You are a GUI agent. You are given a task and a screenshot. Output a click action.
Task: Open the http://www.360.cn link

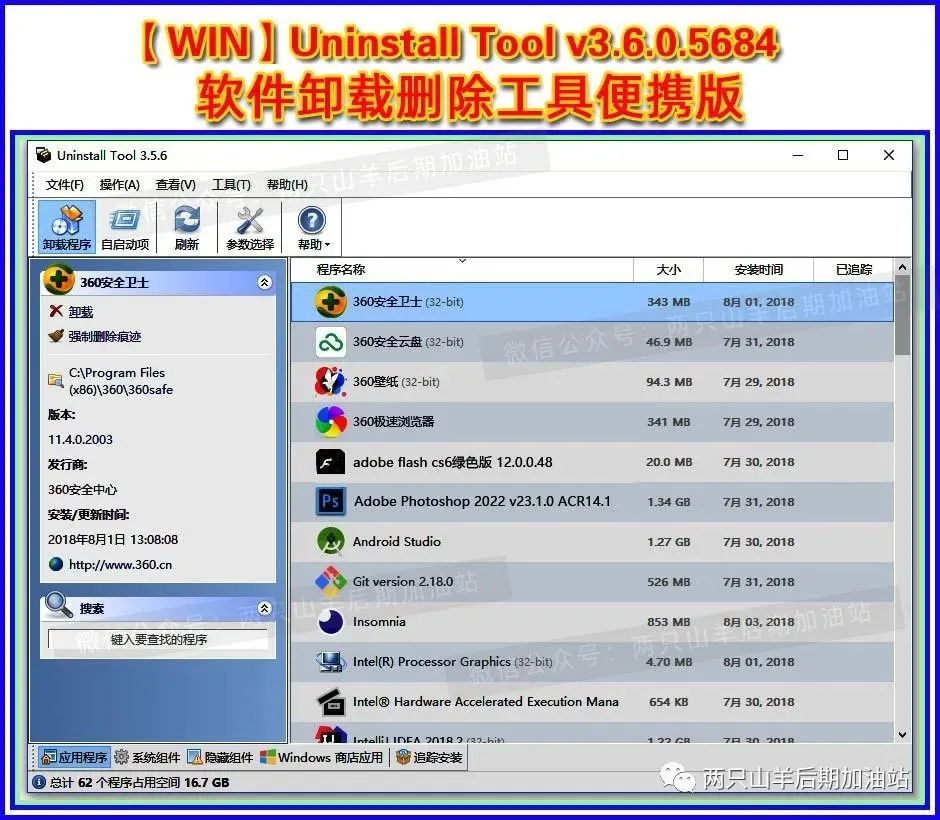click(x=120, y=565)
